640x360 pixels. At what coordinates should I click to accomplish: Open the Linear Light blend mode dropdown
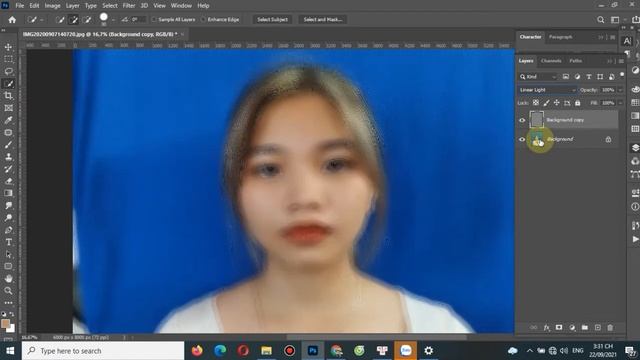point(547,90)
